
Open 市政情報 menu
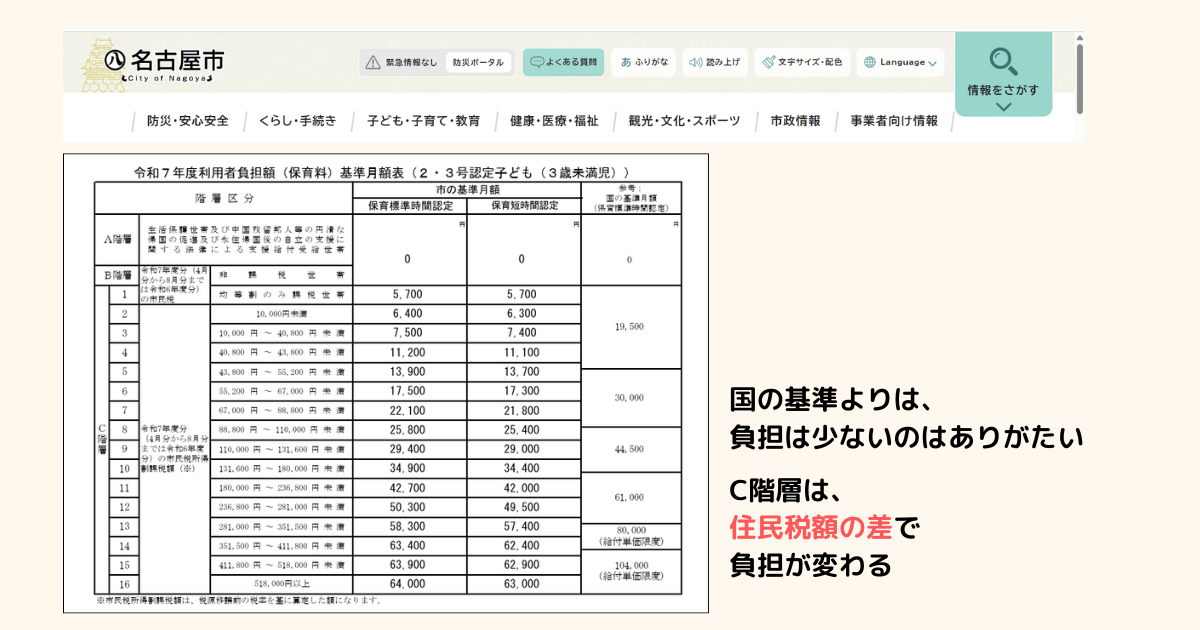(x=795, y=121)
